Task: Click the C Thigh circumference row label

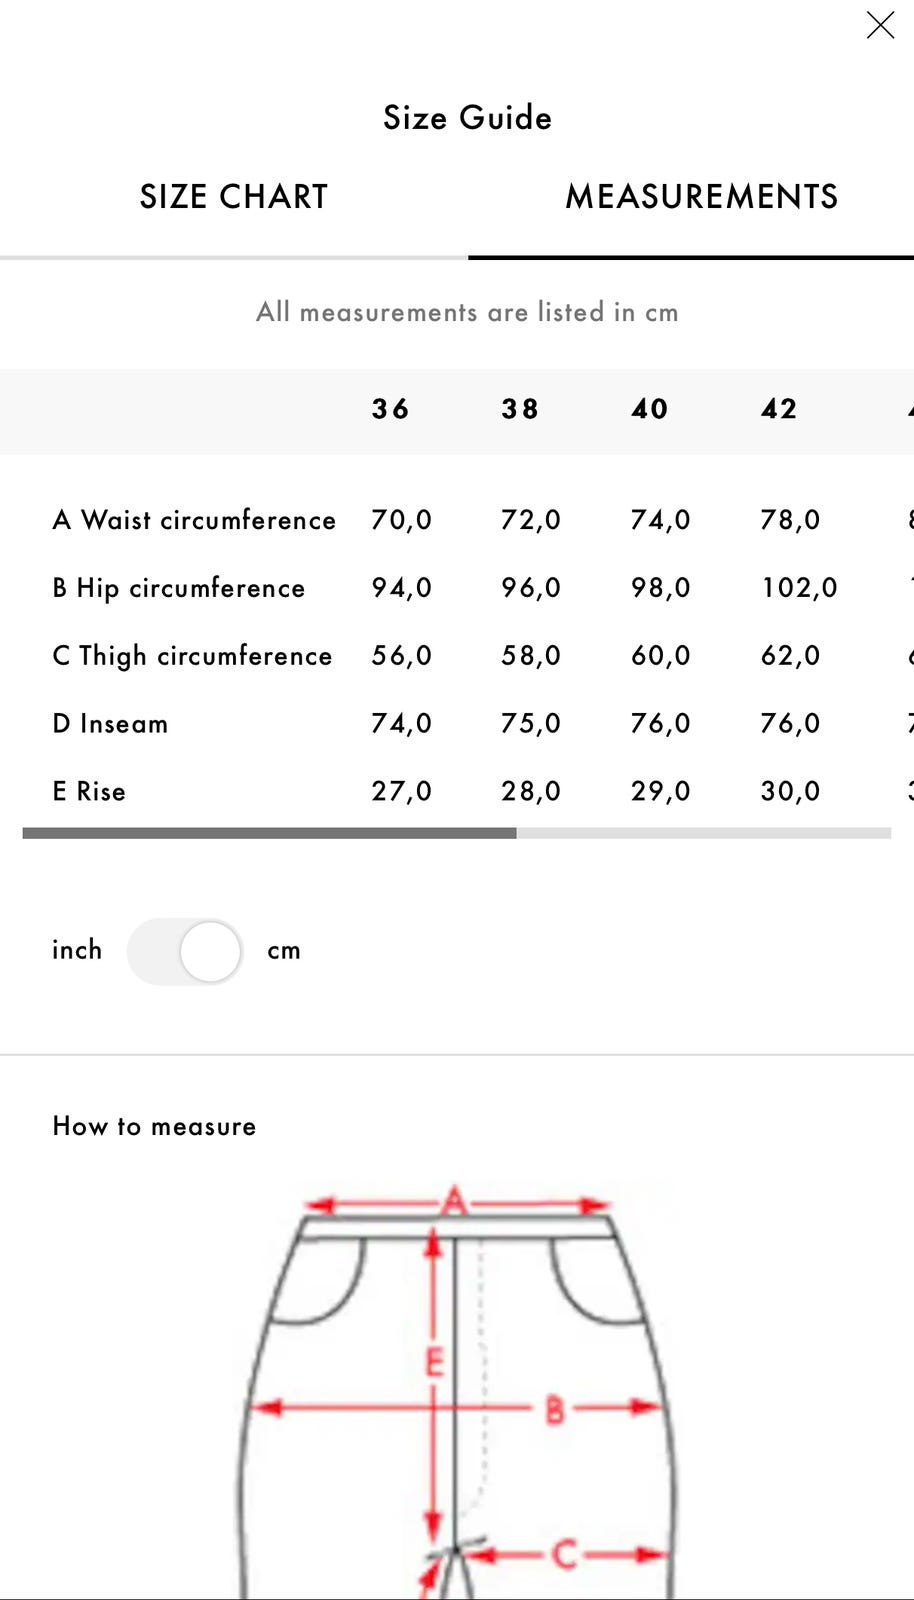Action: point(192,656)
